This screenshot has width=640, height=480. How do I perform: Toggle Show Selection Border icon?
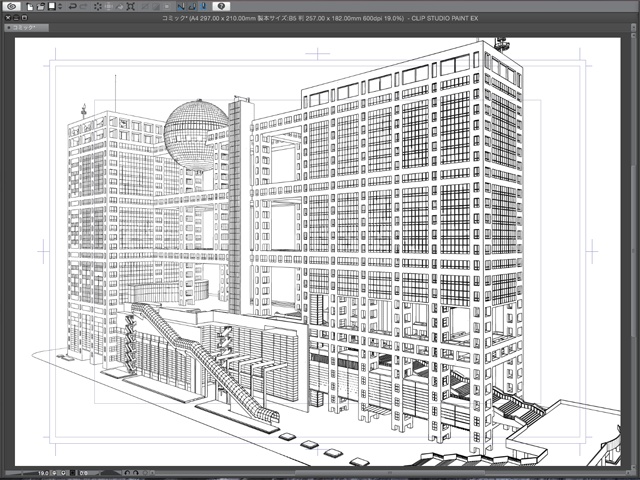[x=167, y=7]
